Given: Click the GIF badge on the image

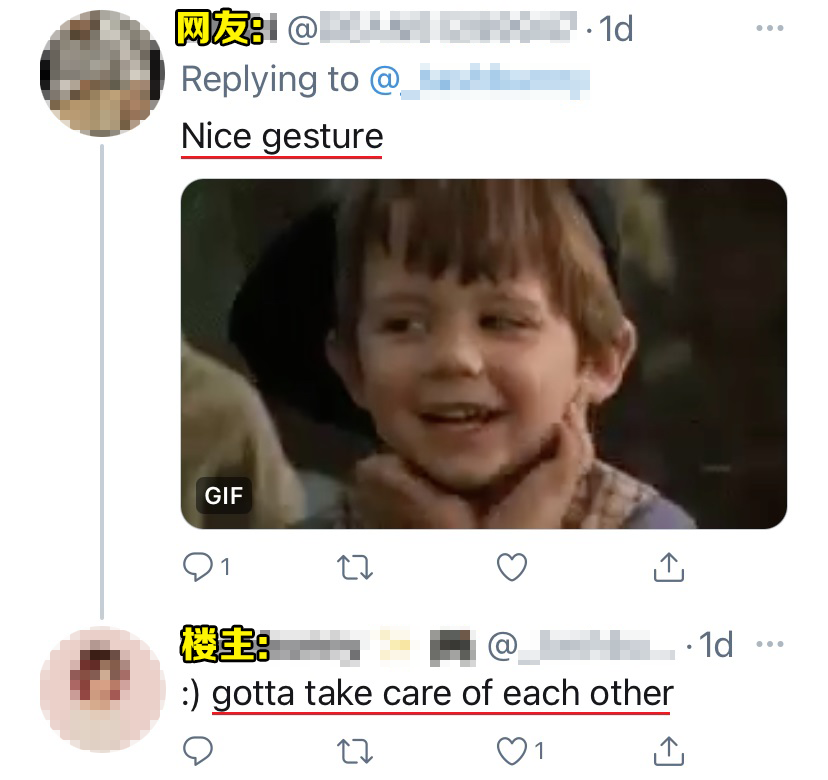Looking at the screenshot, I should tap(223, 495).
